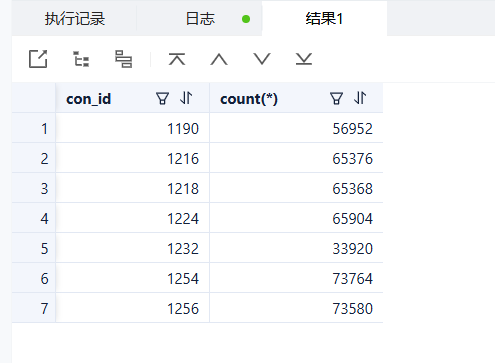495x363 pixels.
Task: Open filter for con_id column
Action: coord(162,99)
